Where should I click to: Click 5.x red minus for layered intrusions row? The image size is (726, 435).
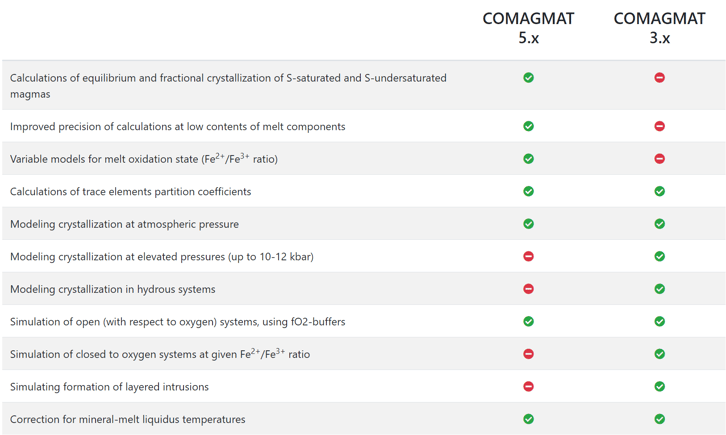coord(528,386)
